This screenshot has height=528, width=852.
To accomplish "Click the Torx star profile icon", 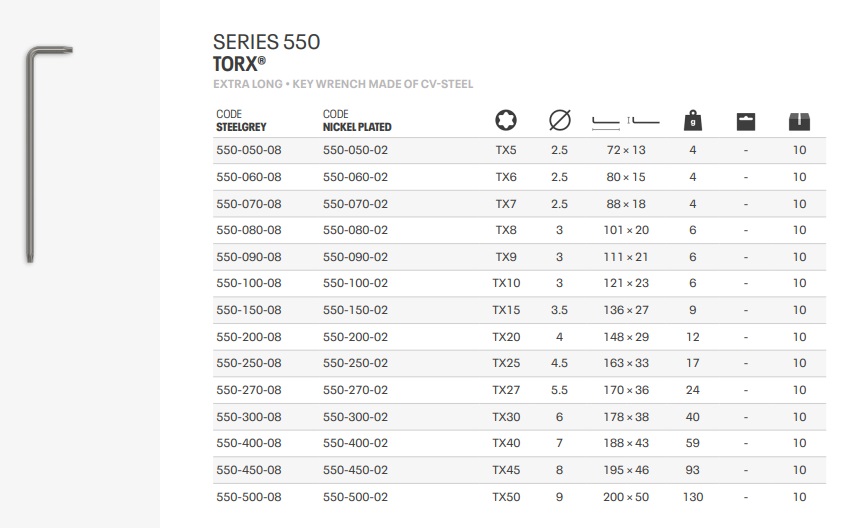I will [x=506, y=121].
